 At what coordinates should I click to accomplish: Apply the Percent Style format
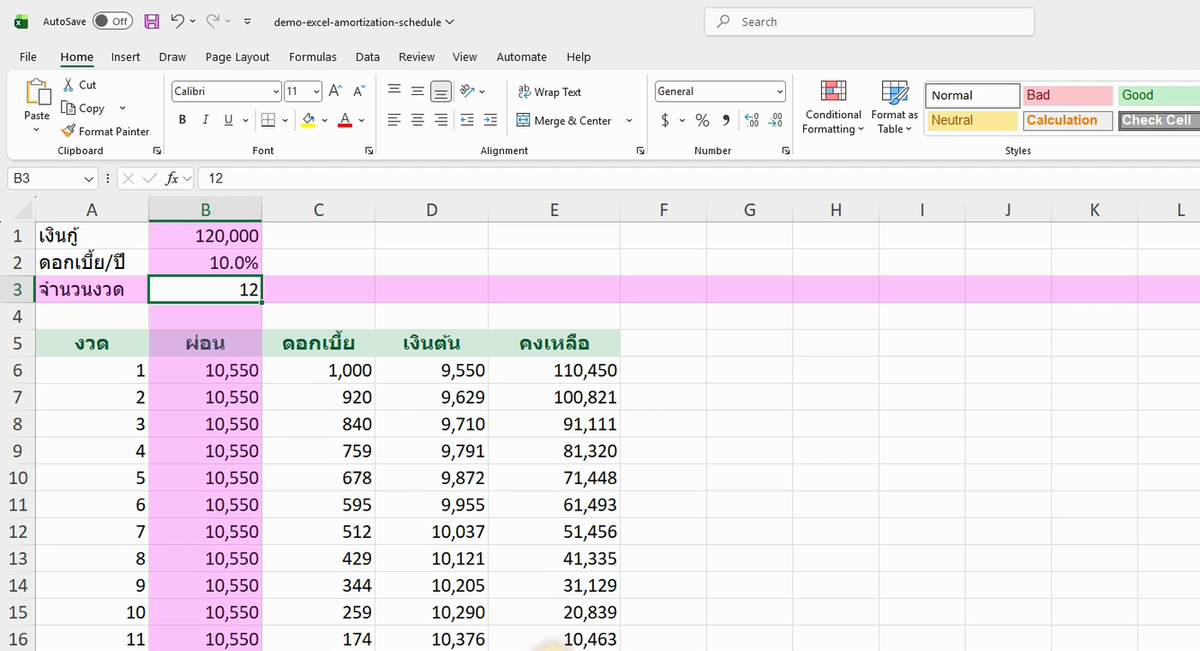click(x=702, y=120)
